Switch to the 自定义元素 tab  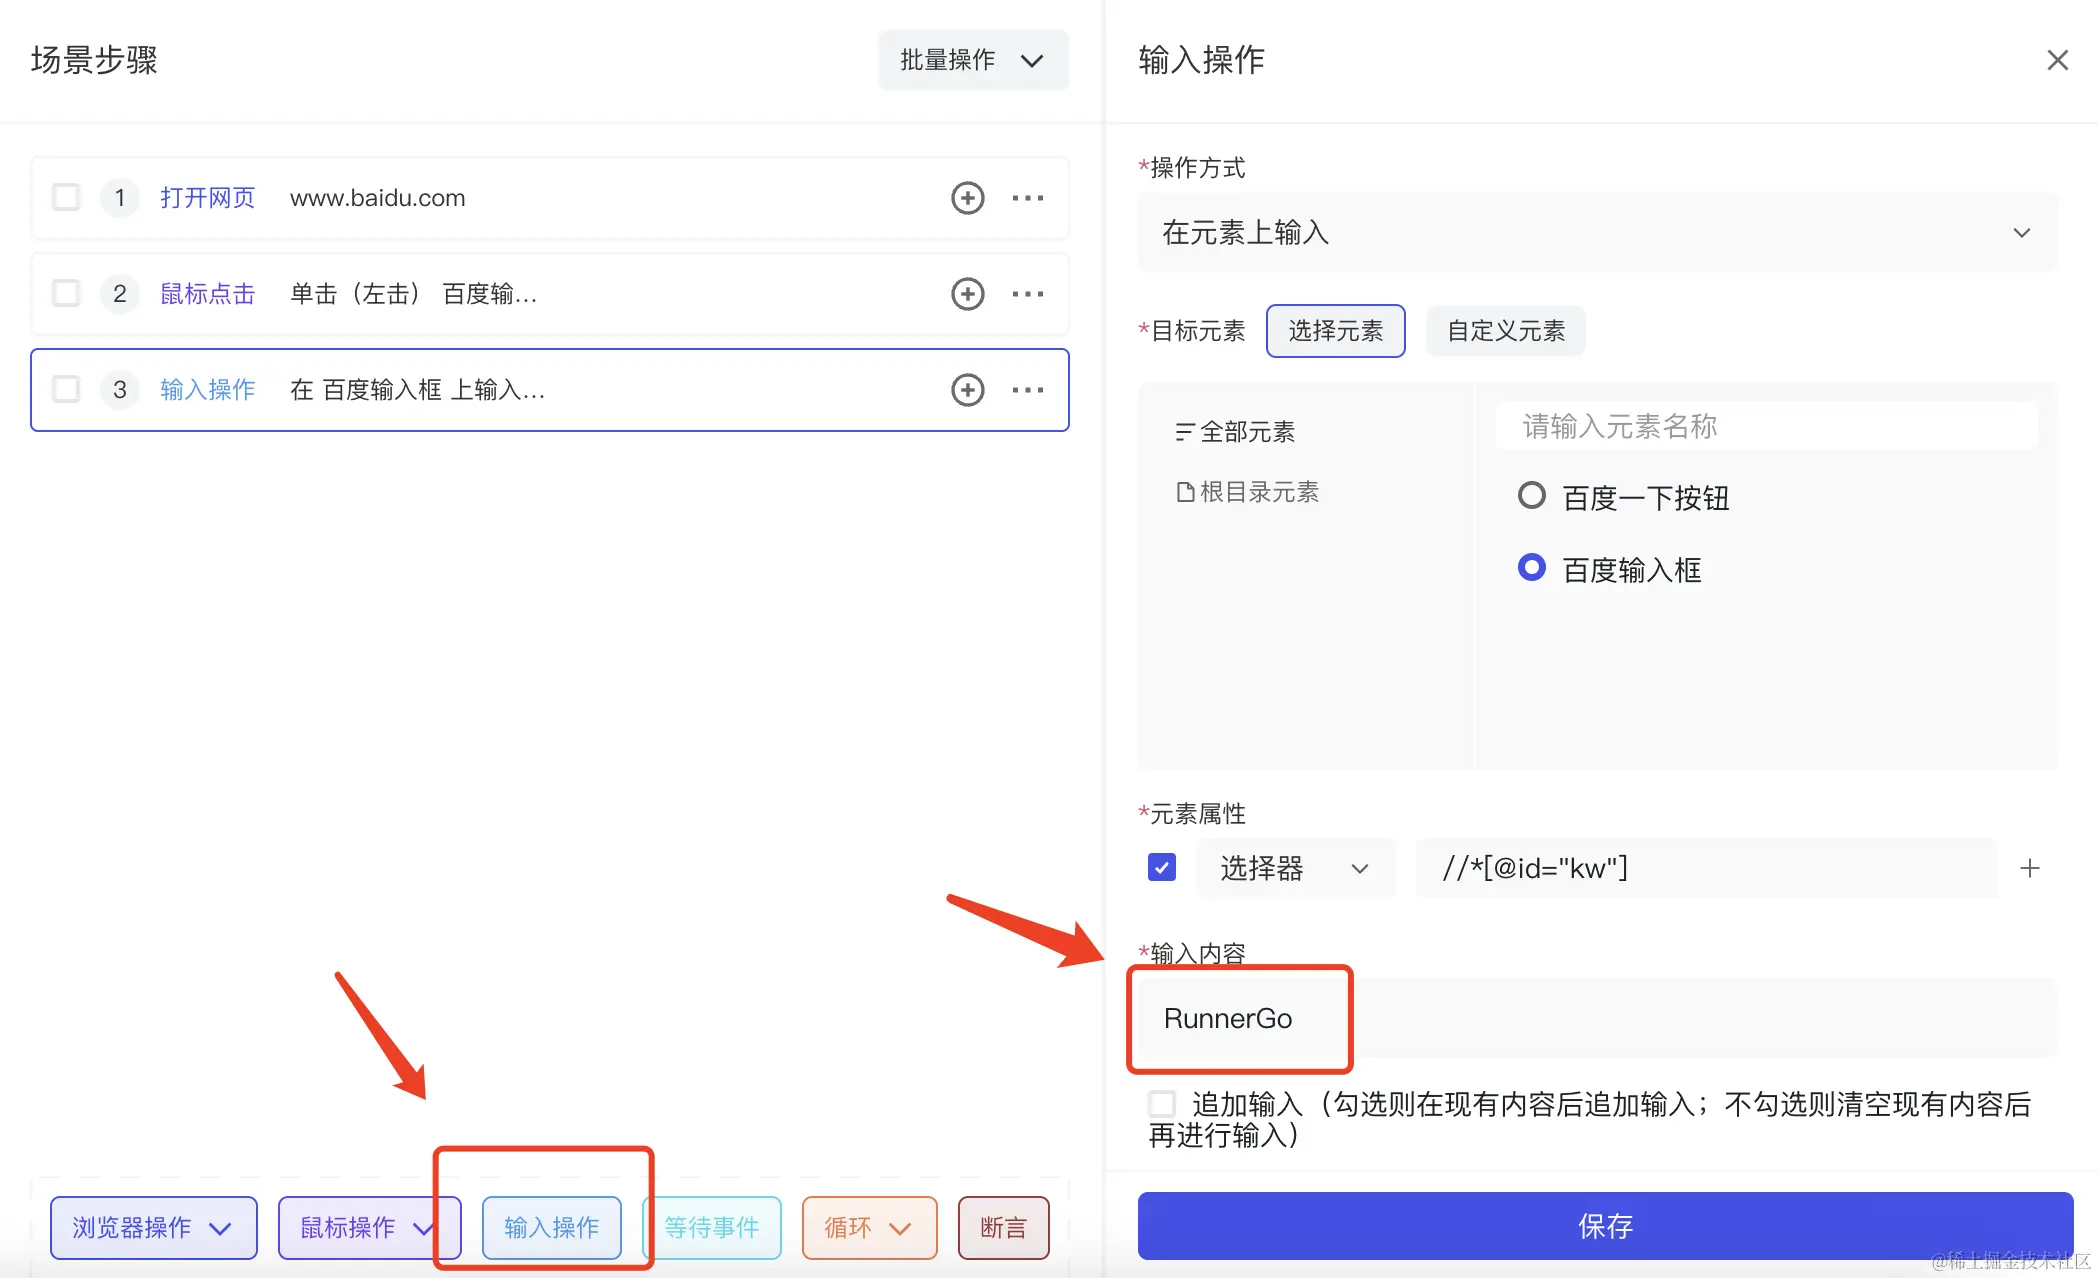[1505, 331]
